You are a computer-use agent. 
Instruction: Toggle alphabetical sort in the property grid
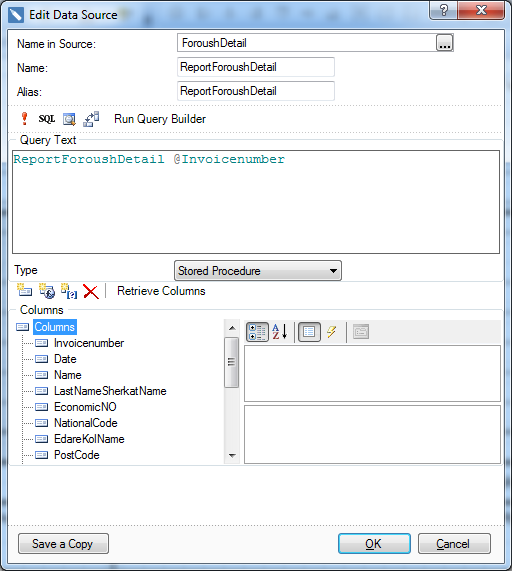pyautogui.click(x=280, y=332)
